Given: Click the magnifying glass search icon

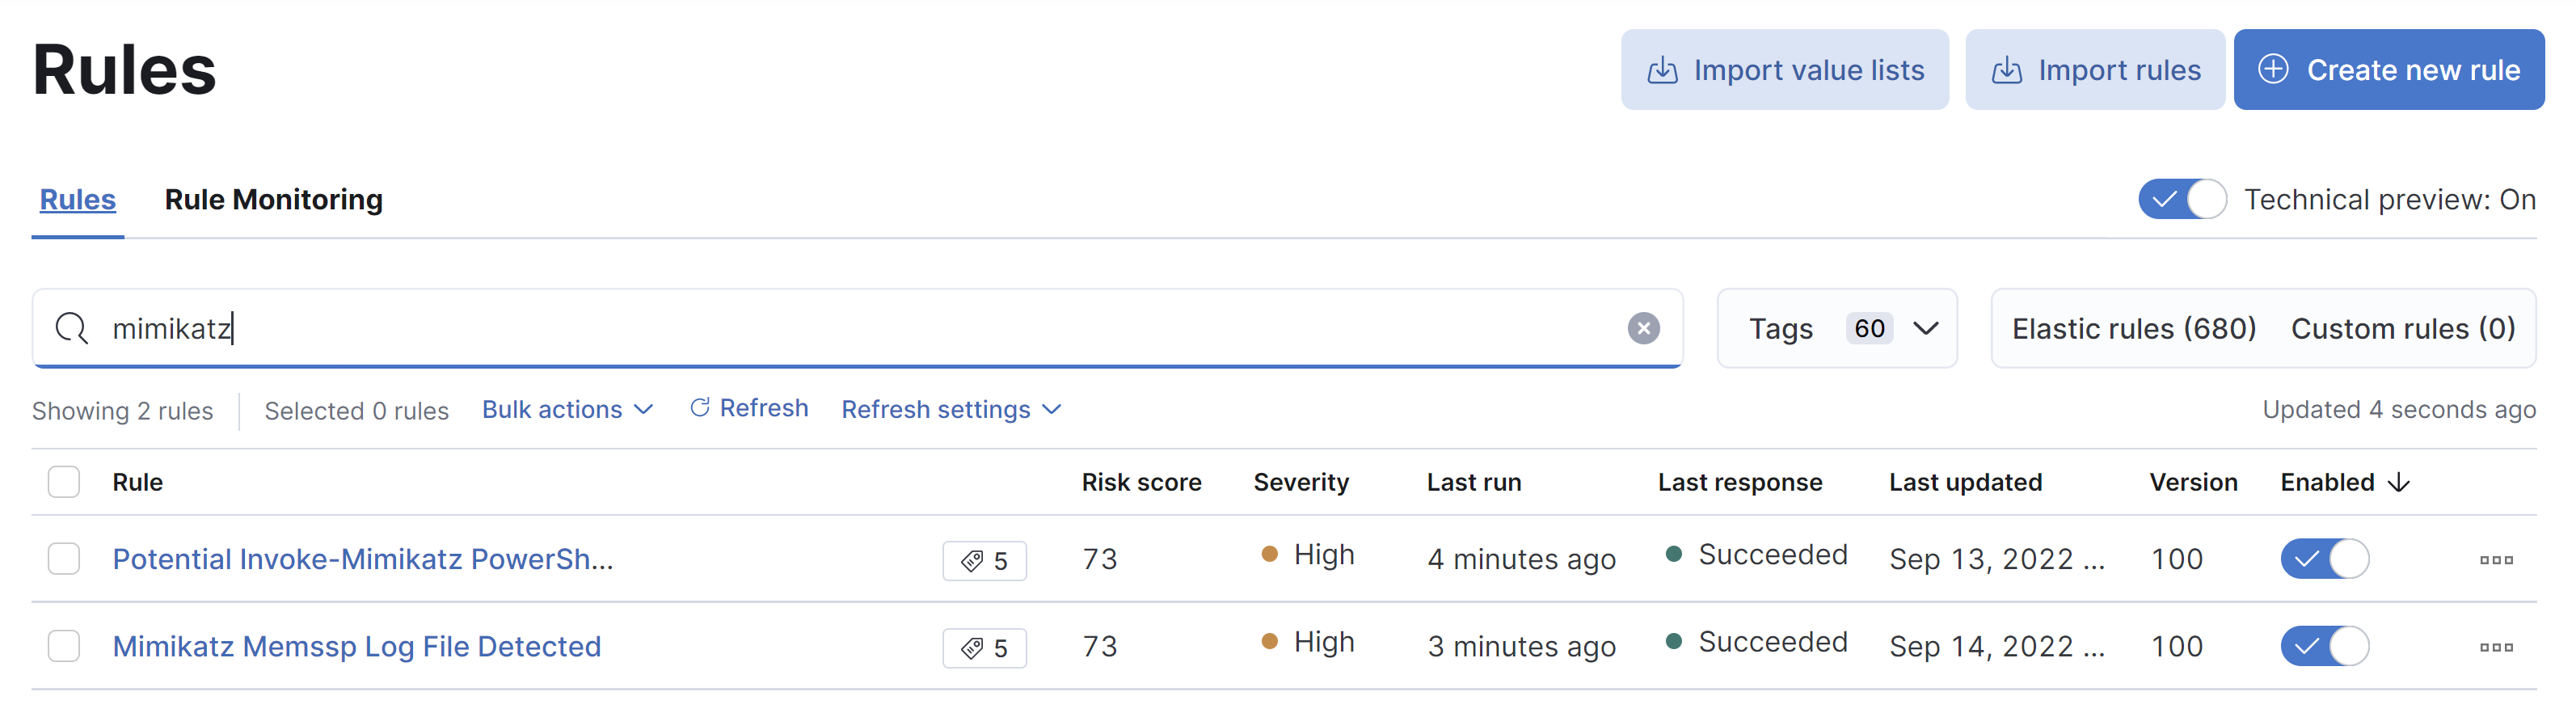Looking at the screenshot, I should pyautogui.click(x=71, y=328).
